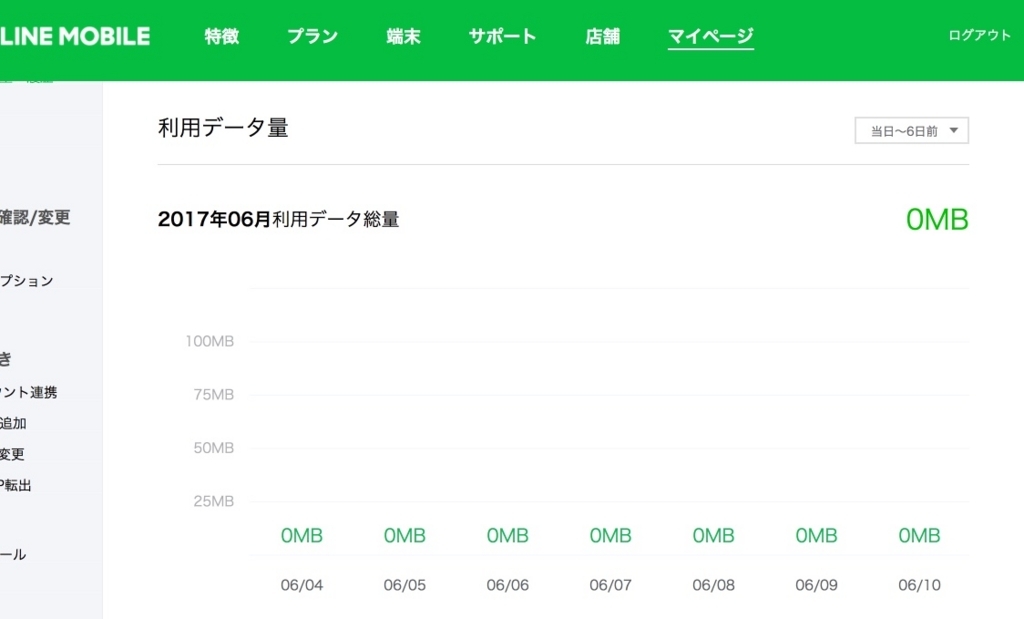Open the プラン menu item
1024x619 pixels.
point(311,36)
